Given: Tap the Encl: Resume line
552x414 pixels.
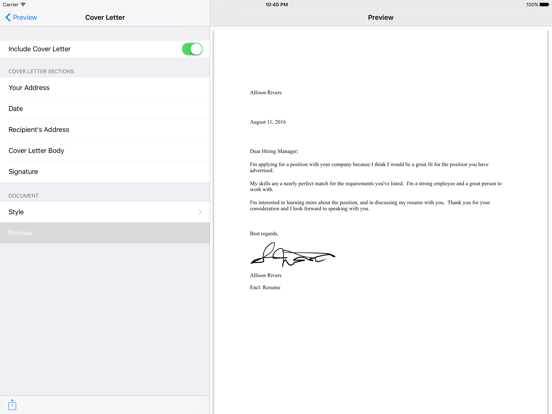Looking at the screenshot, I should click(265, 287).
